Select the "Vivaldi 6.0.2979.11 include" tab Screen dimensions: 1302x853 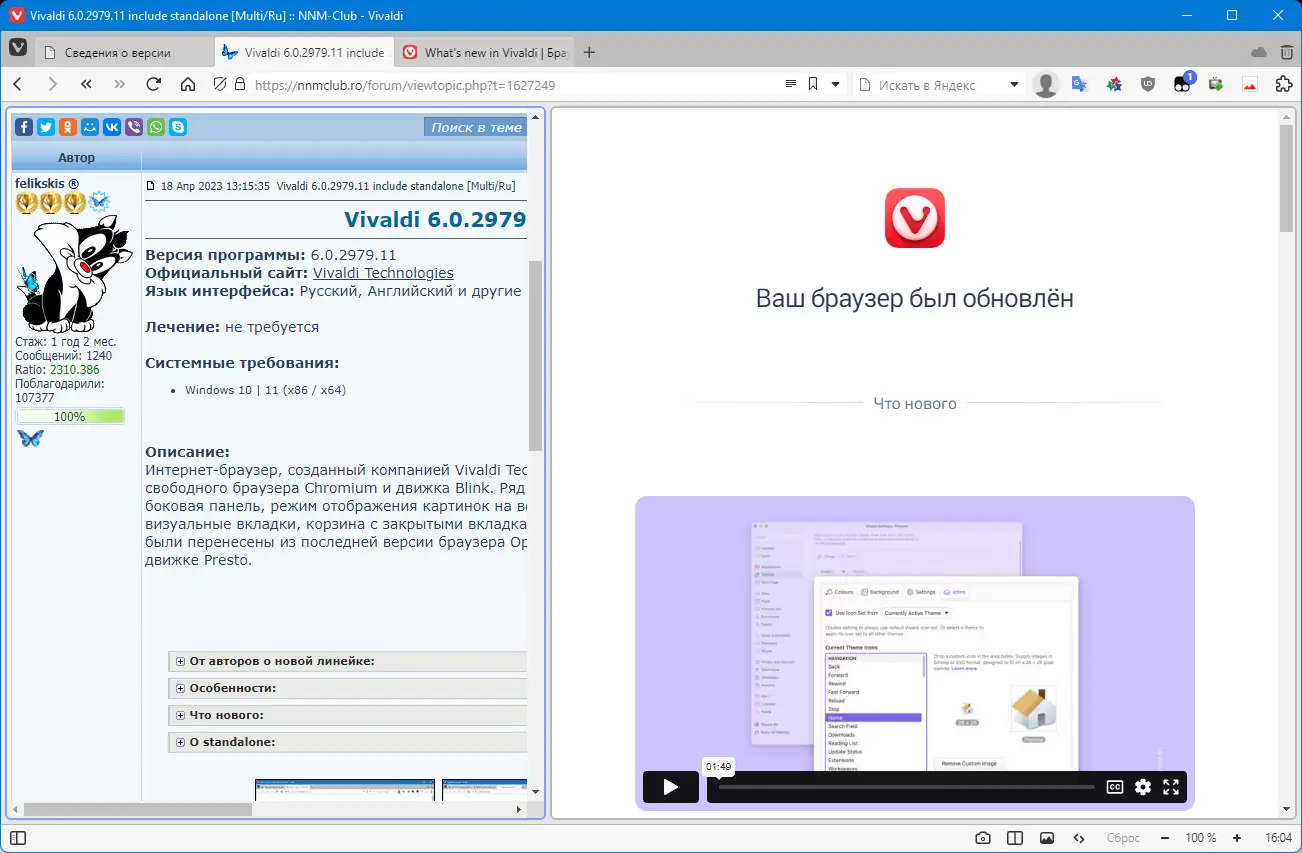coord(304,53)
